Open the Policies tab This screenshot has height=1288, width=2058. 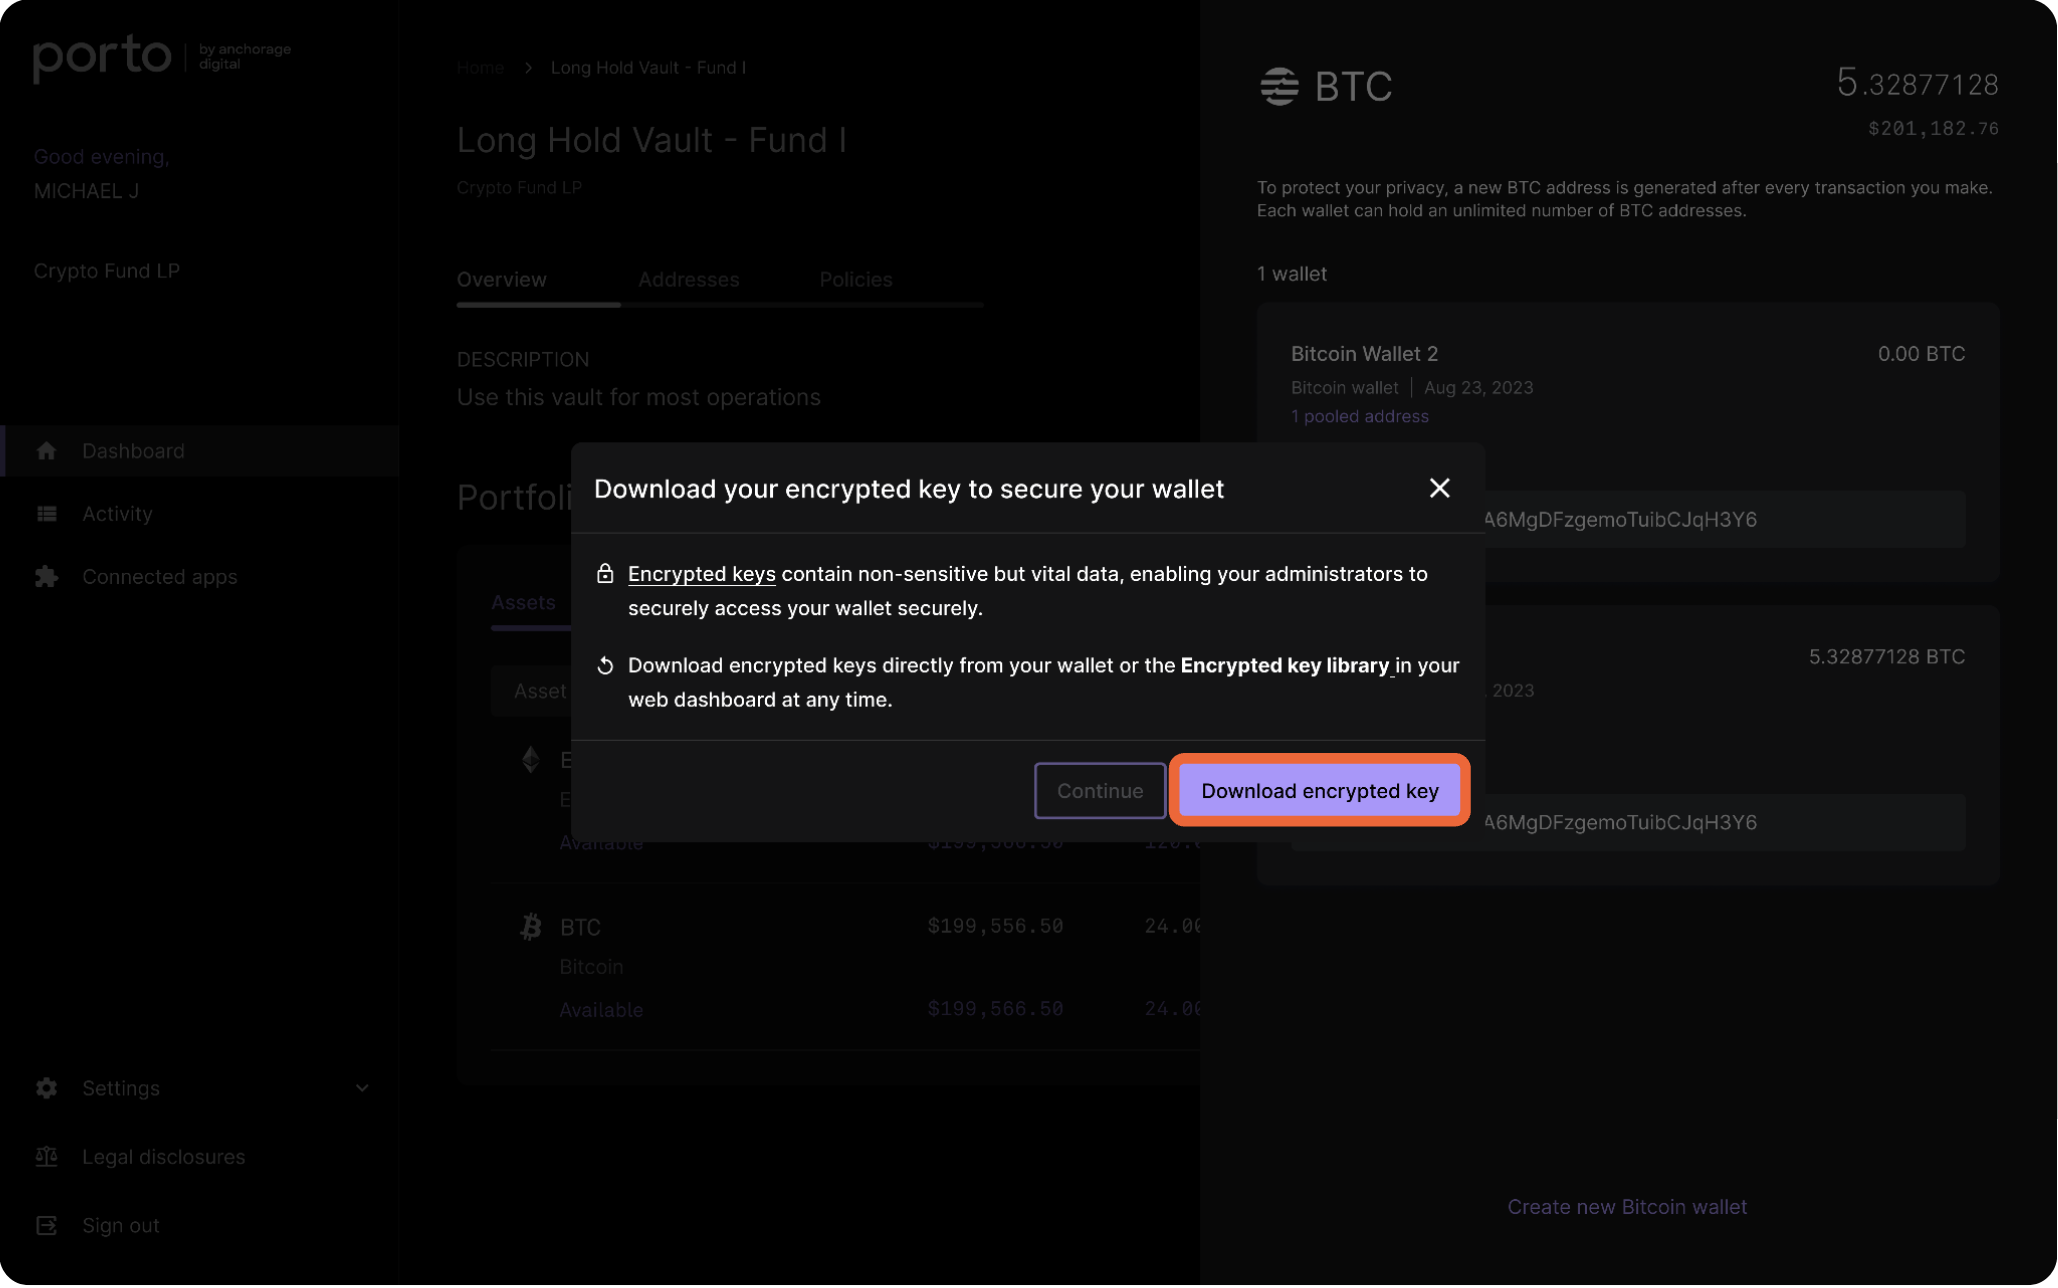pyautogui.click(x=856, y=280)
